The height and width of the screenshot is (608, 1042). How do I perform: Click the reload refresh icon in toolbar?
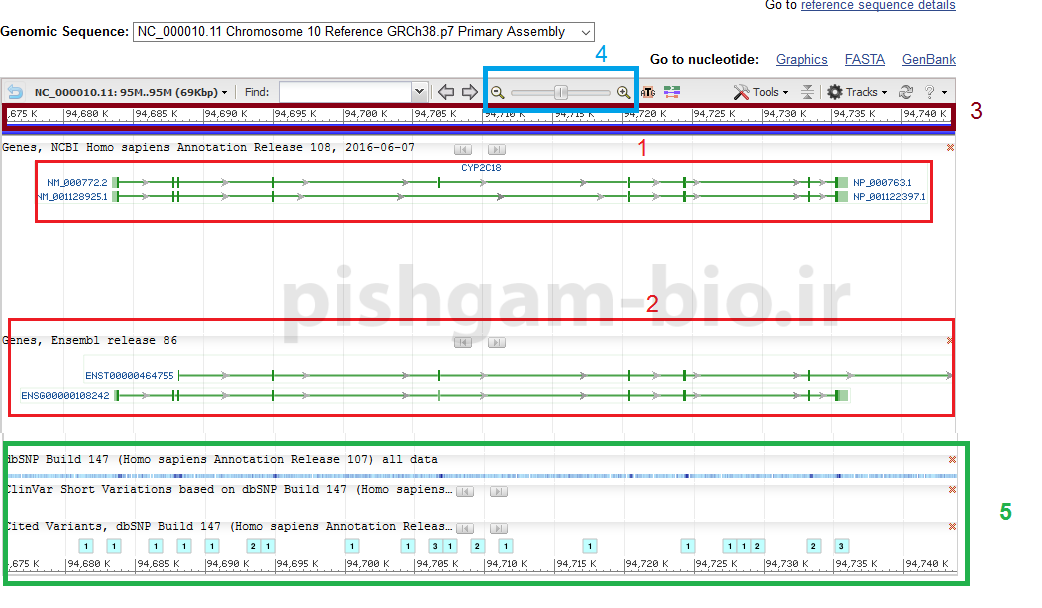coord(906,92)
